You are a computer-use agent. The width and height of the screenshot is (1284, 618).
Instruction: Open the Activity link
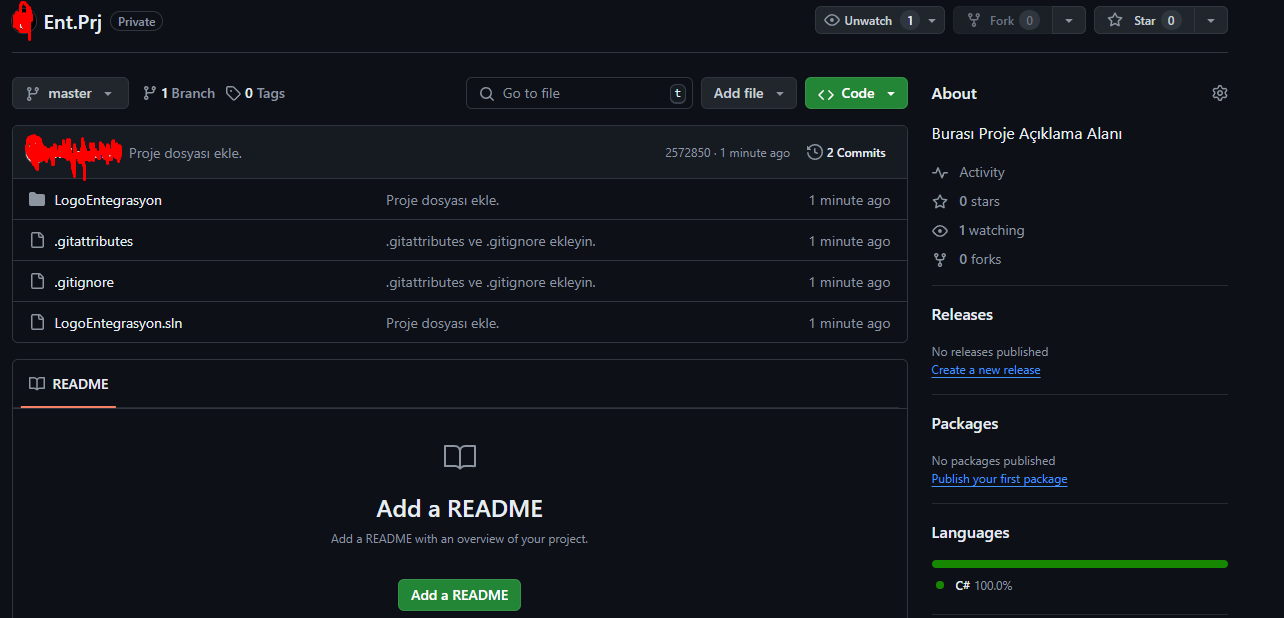tap(982, 172)
